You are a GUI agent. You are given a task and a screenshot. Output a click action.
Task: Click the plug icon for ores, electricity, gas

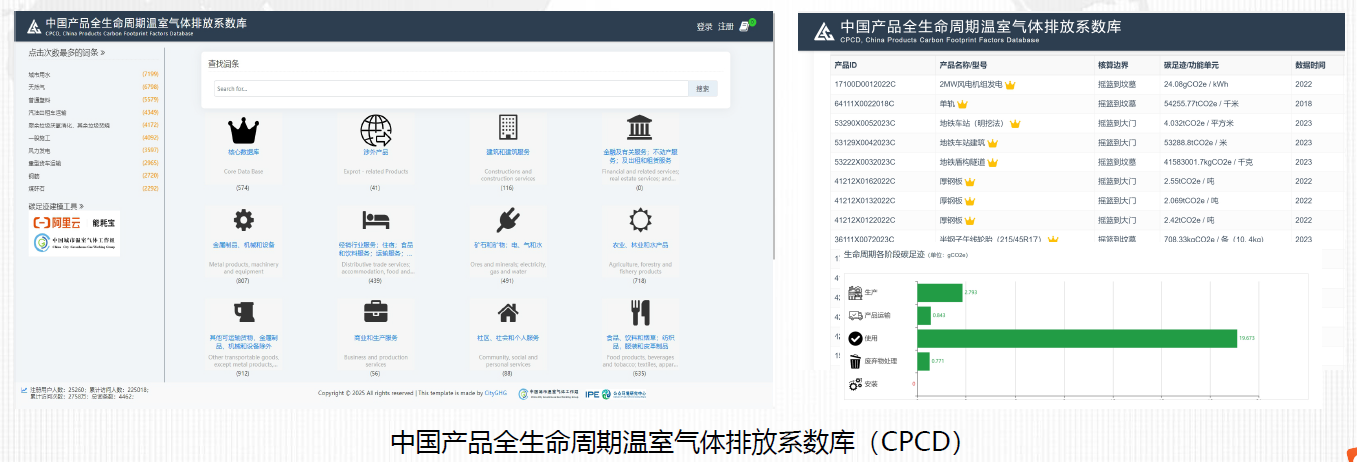tap(508, 221)
